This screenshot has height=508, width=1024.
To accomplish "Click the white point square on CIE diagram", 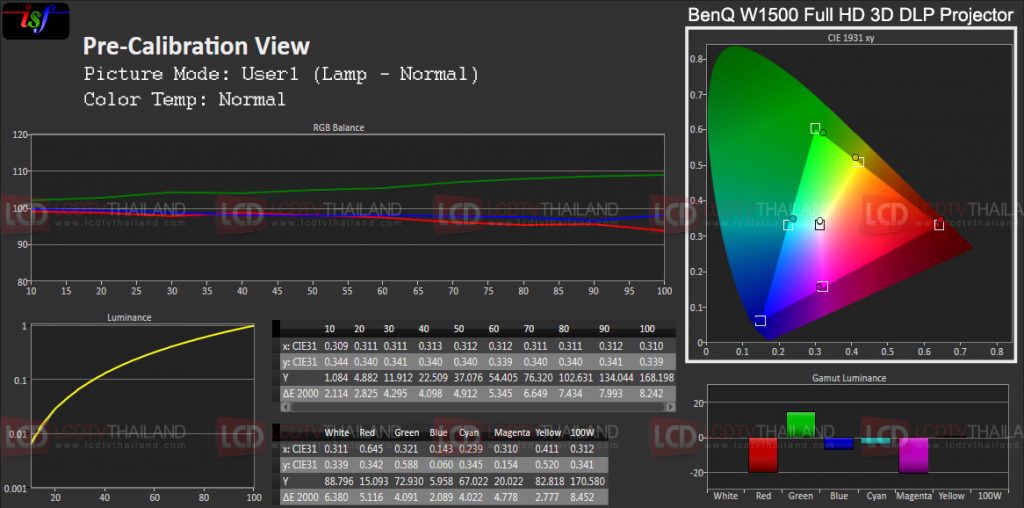I will 820,225.
